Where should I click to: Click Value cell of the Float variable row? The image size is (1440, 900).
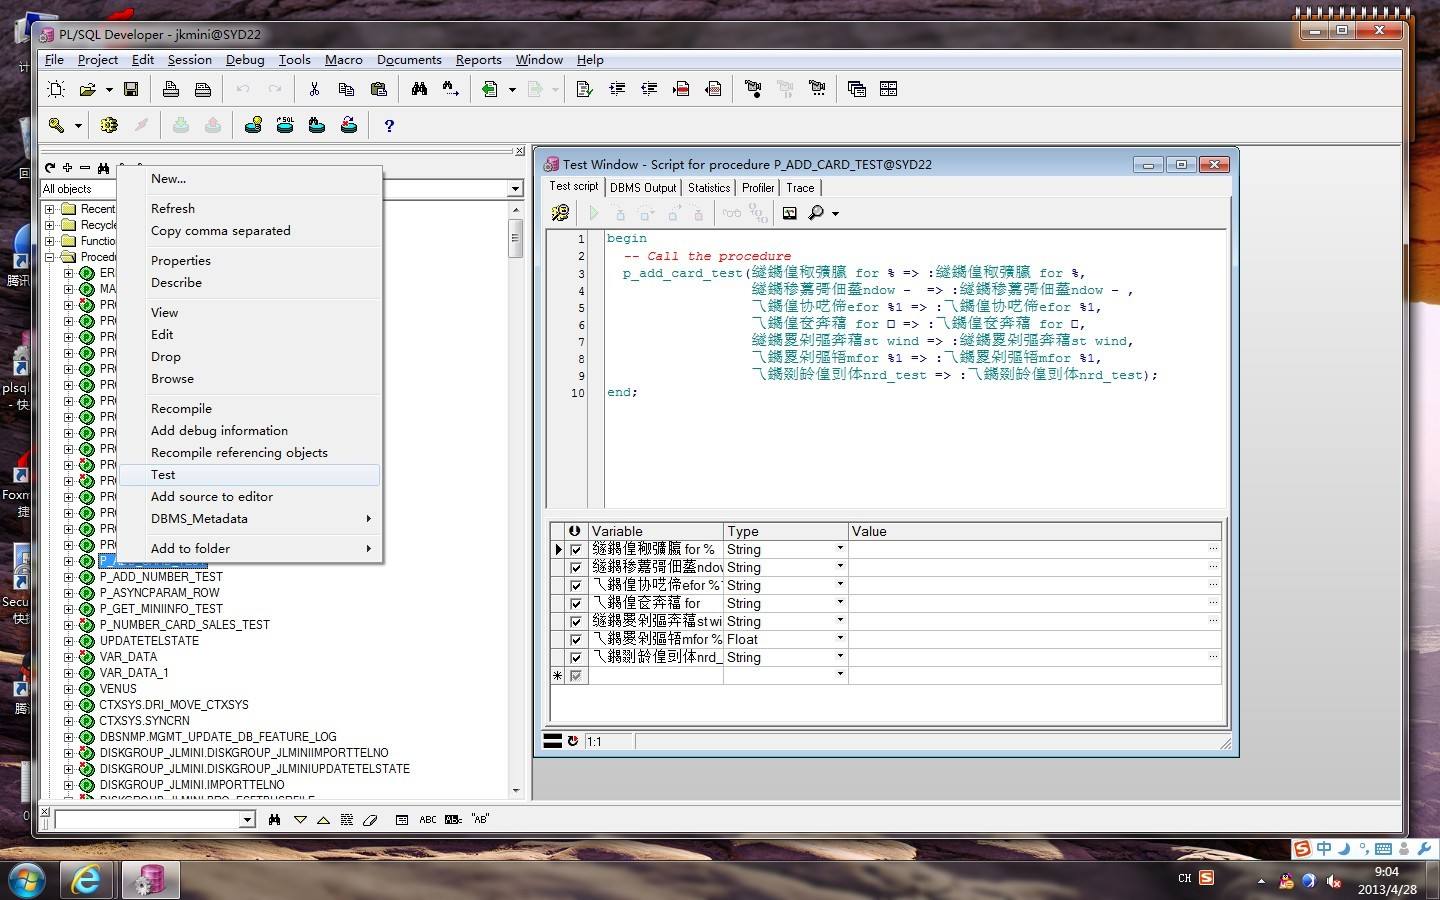point(1034,639)
